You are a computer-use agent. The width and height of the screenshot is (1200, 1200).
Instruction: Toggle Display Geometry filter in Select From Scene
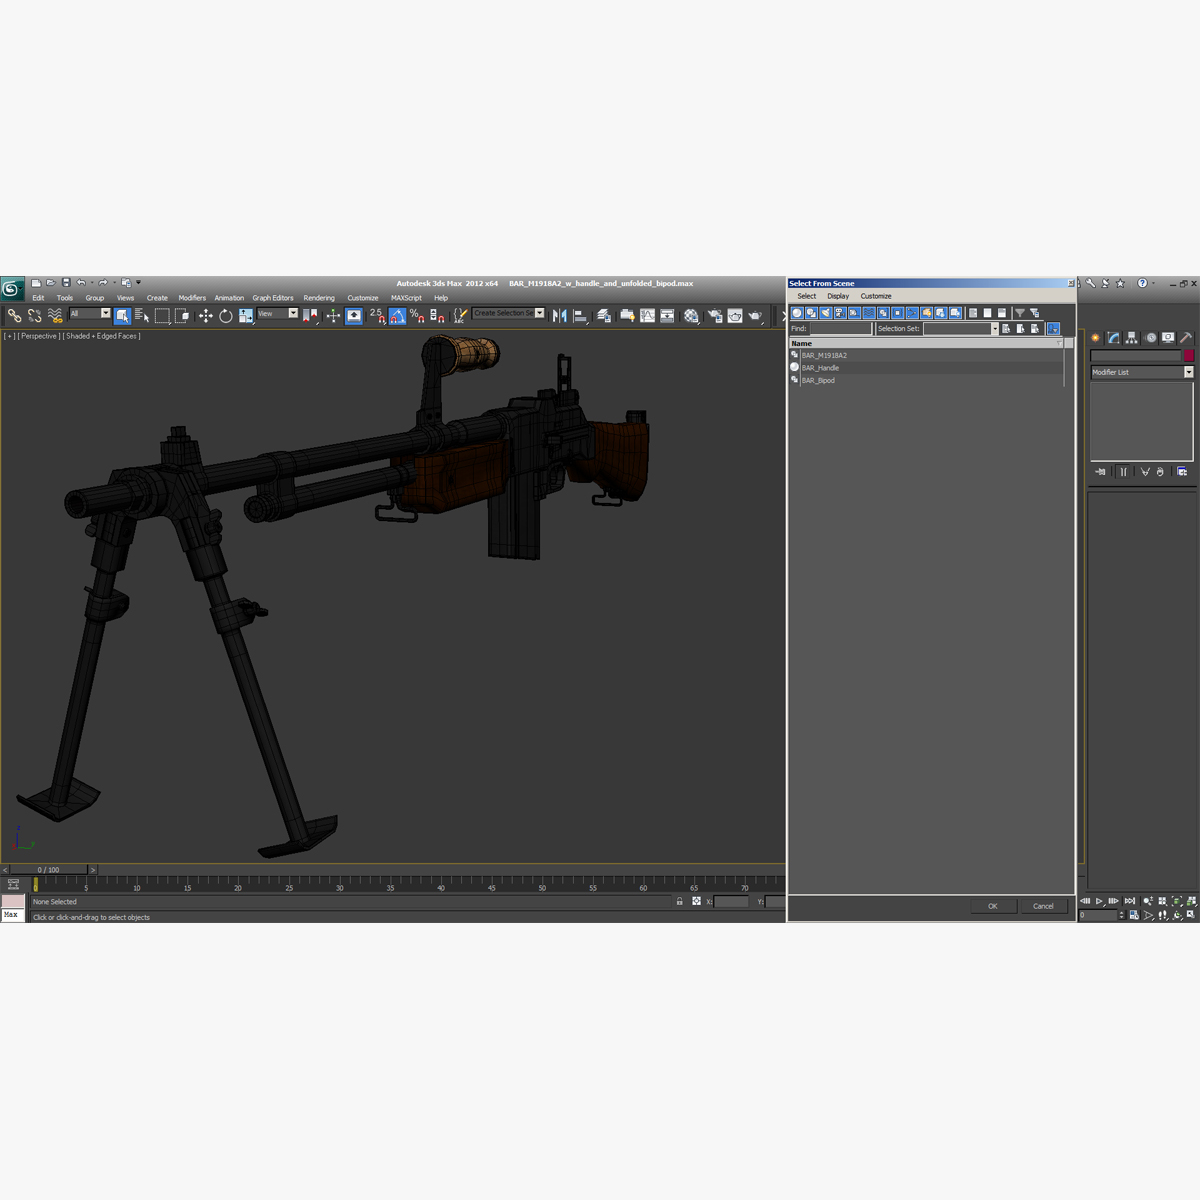[796, 313]
